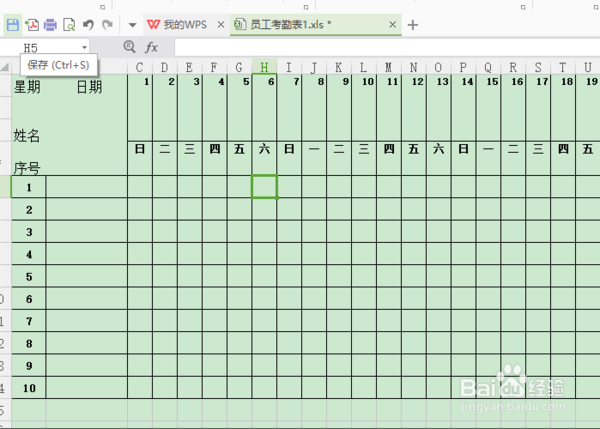
Task: Click the Save icon in the toolbar
Action: pos(13,25)
